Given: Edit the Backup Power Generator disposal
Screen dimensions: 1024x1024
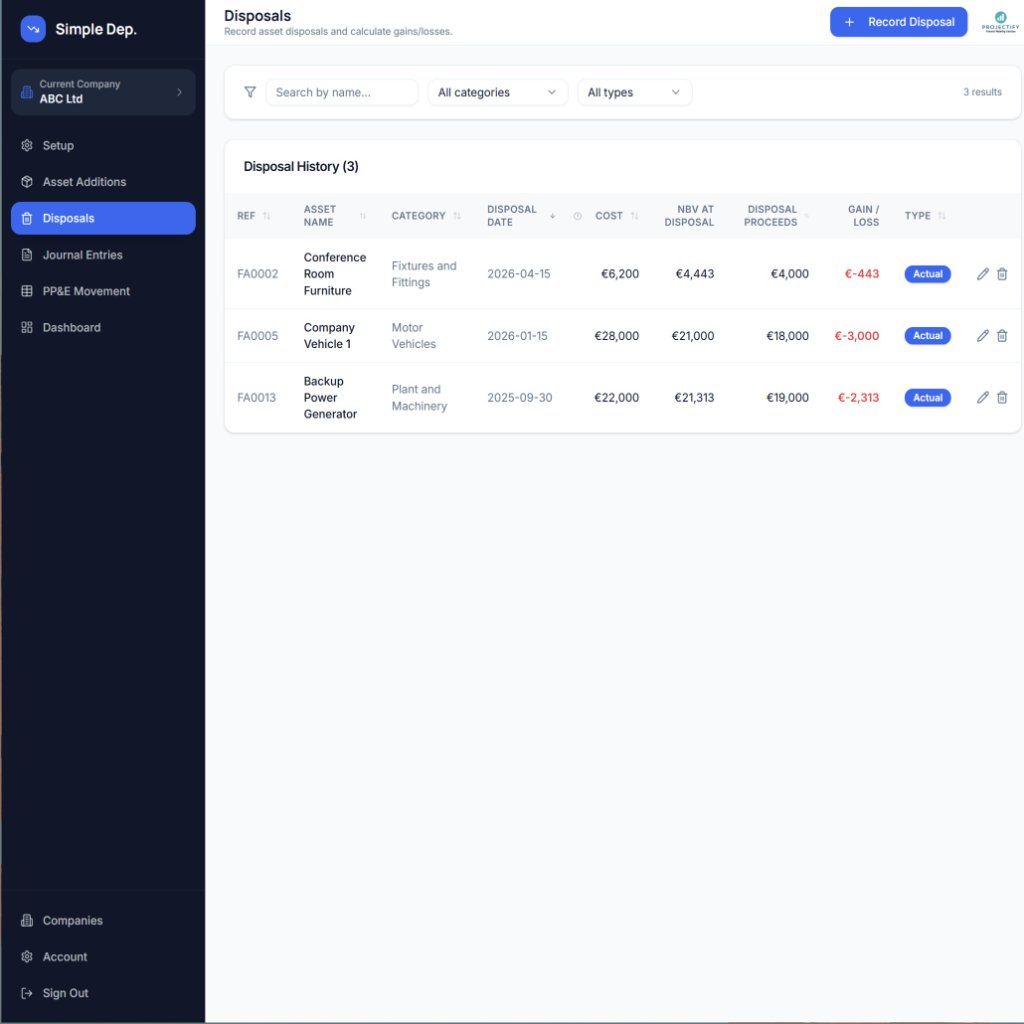Looking at the screenshot, I should 982,397.
